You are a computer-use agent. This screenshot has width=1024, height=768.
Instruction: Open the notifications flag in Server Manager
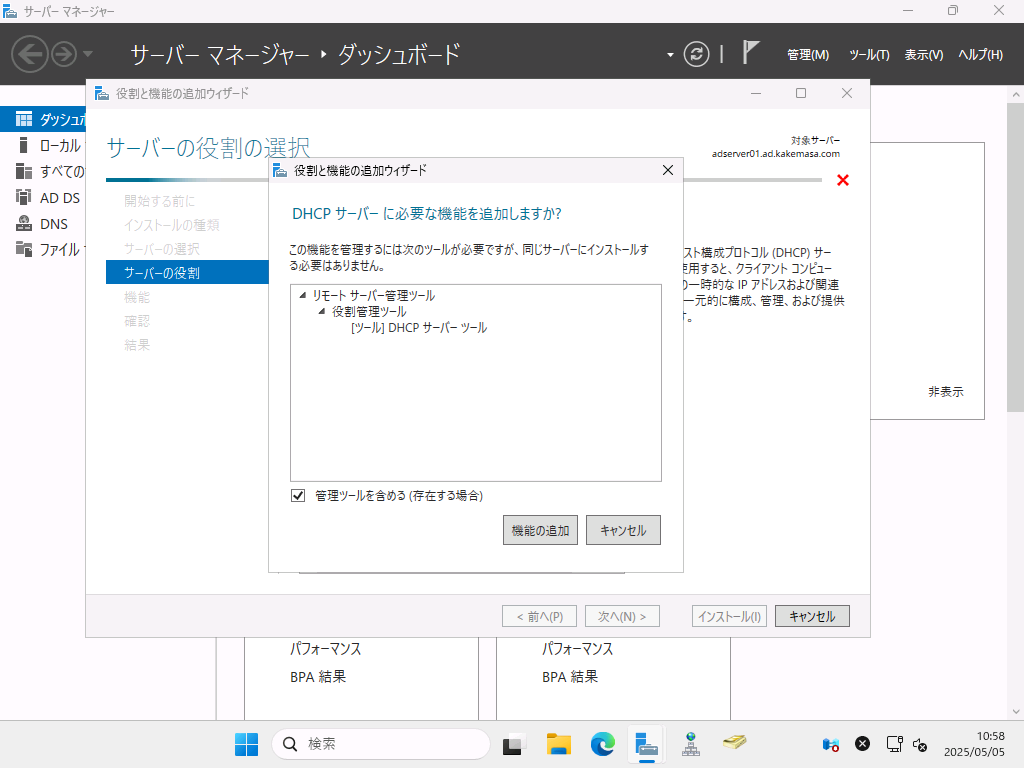(750, 52)
